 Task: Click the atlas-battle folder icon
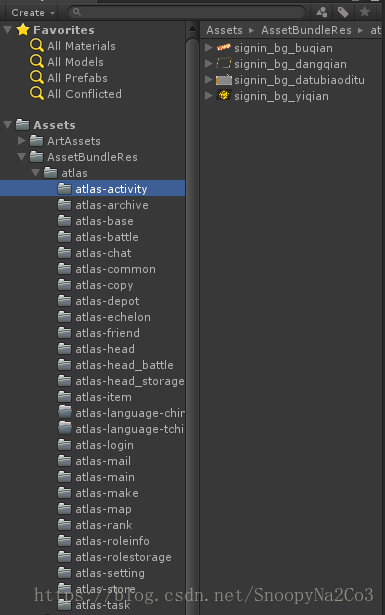pyautogui.click(x=64, y=237)
